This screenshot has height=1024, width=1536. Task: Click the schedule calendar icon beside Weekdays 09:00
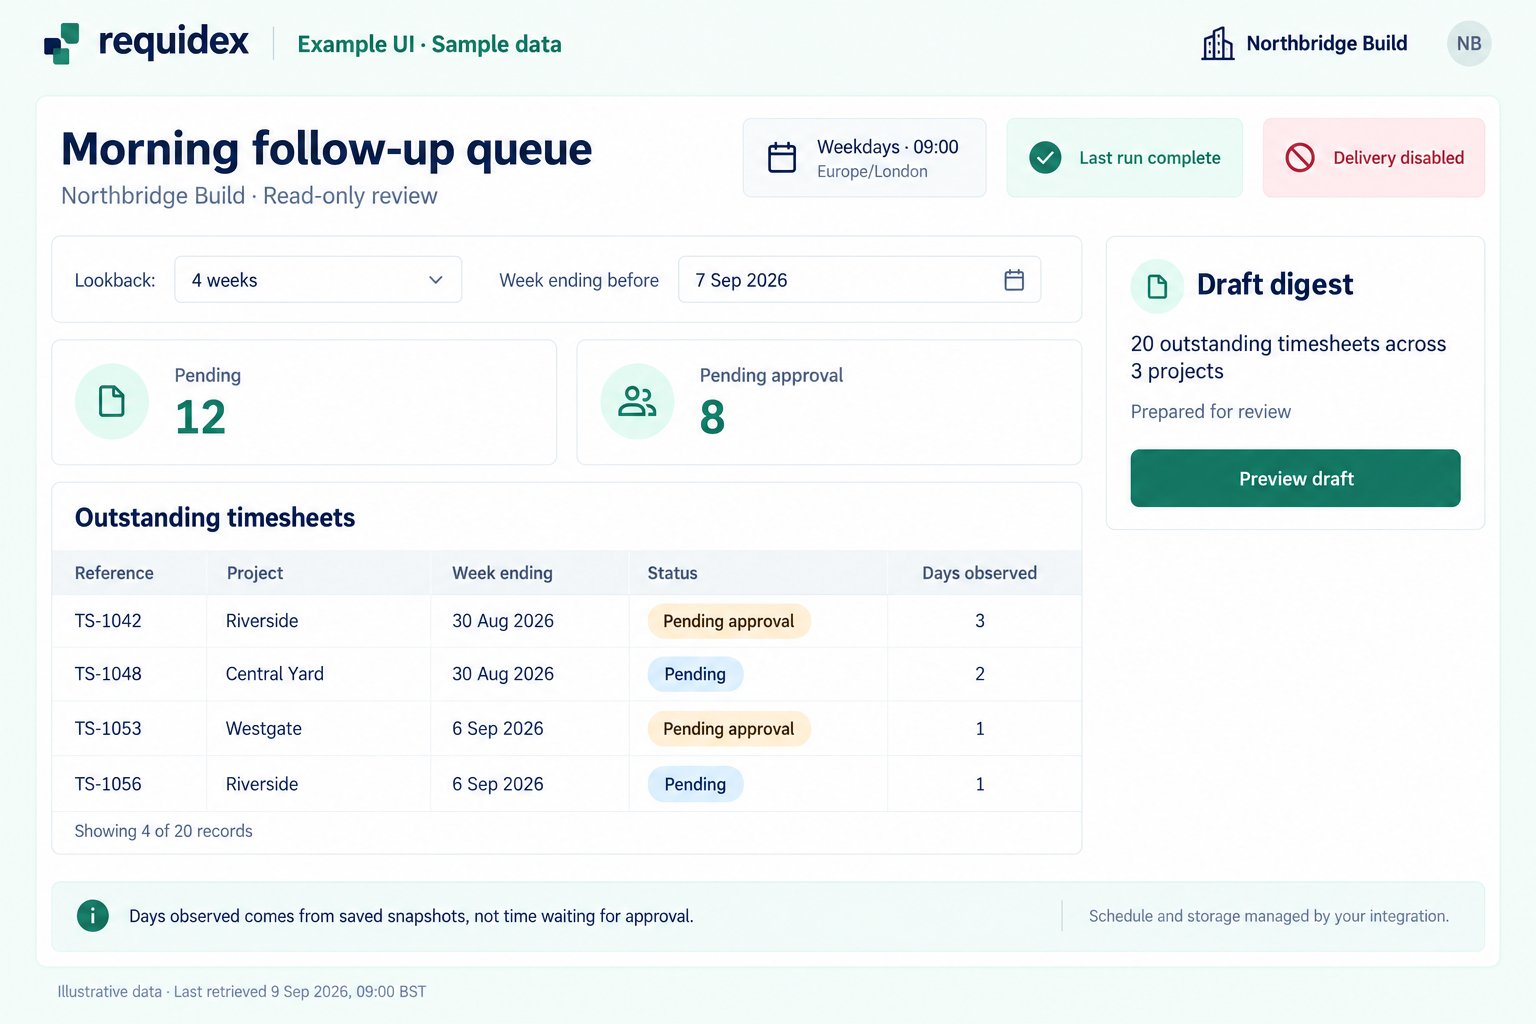782,158
